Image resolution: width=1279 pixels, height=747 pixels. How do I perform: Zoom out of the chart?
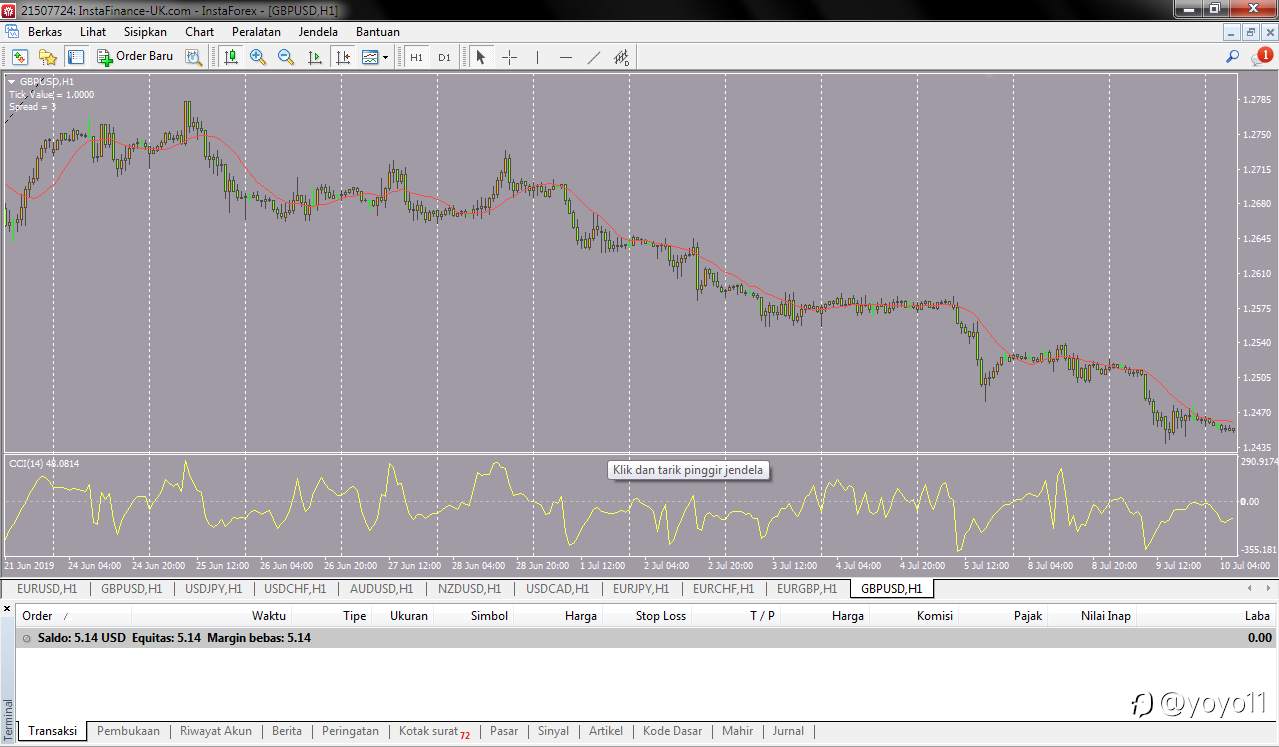286,57
